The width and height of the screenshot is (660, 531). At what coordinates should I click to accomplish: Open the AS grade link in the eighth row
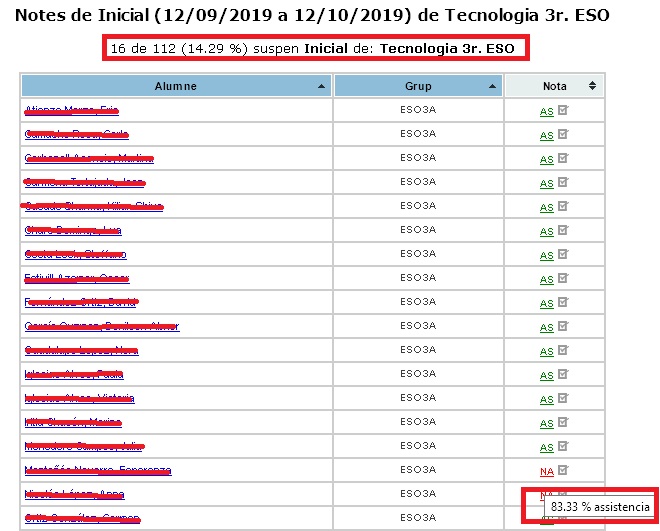click(547, 280)
